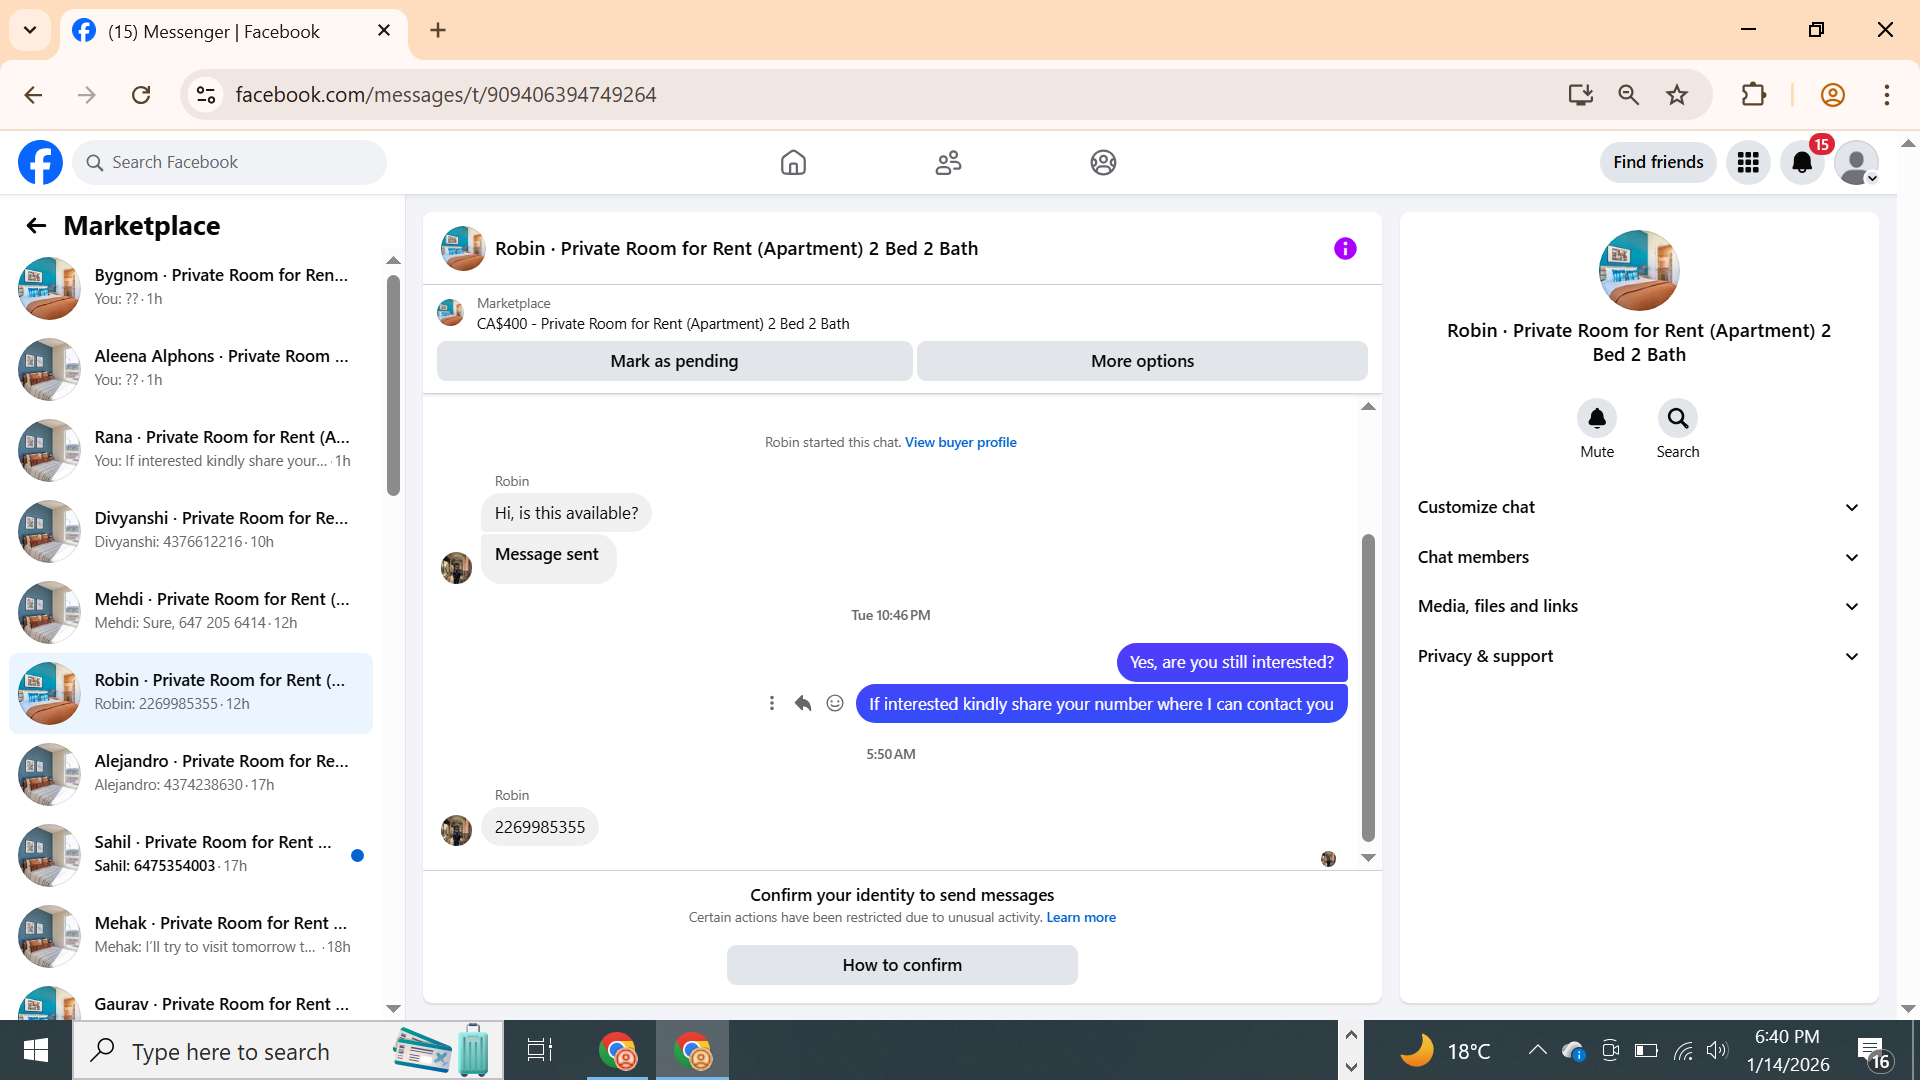Click in the Search Facebook field

tap(240, 162)
